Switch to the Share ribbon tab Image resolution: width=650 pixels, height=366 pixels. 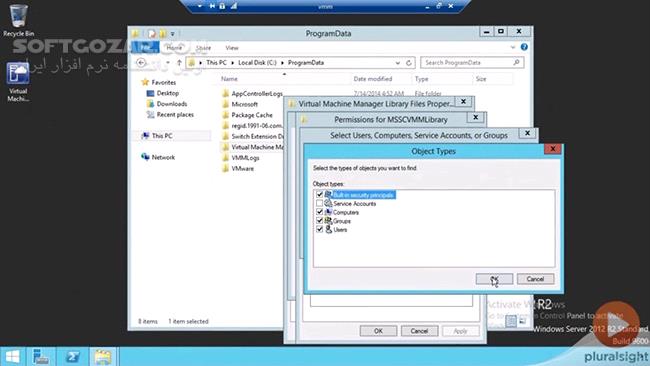point(203,48)
